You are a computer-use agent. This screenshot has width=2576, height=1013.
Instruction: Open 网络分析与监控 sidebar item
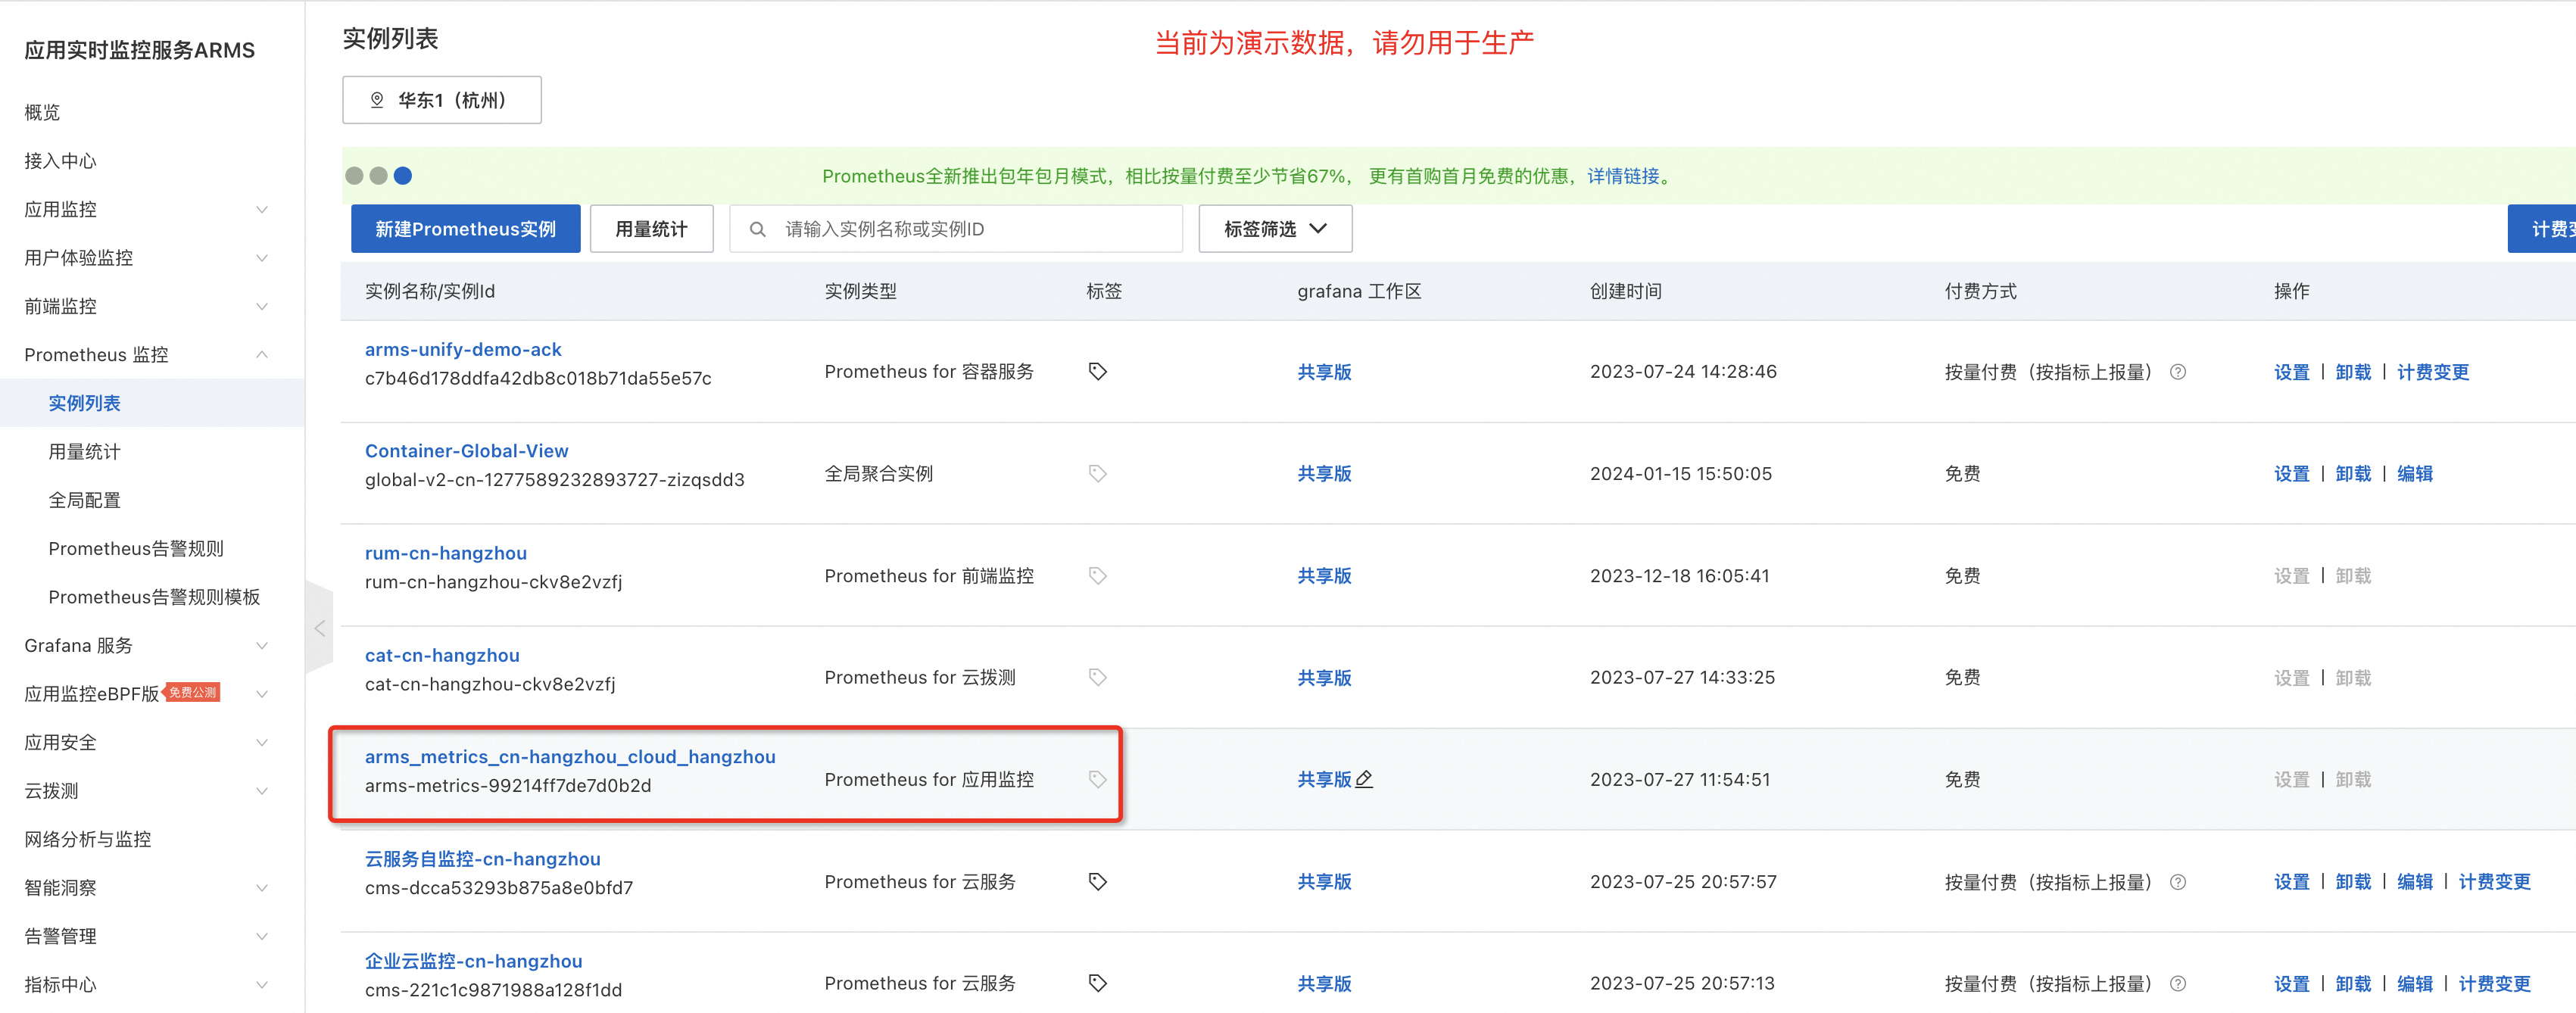[88, 840]
